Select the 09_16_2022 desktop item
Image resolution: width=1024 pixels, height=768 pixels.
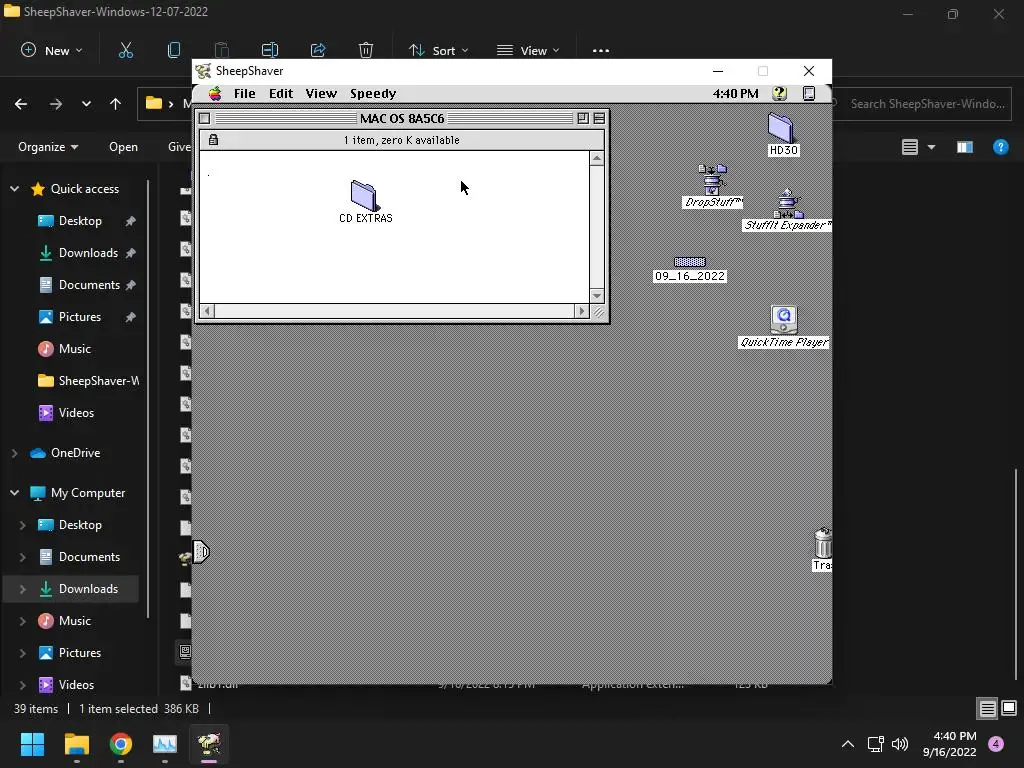tap(690, 262)
